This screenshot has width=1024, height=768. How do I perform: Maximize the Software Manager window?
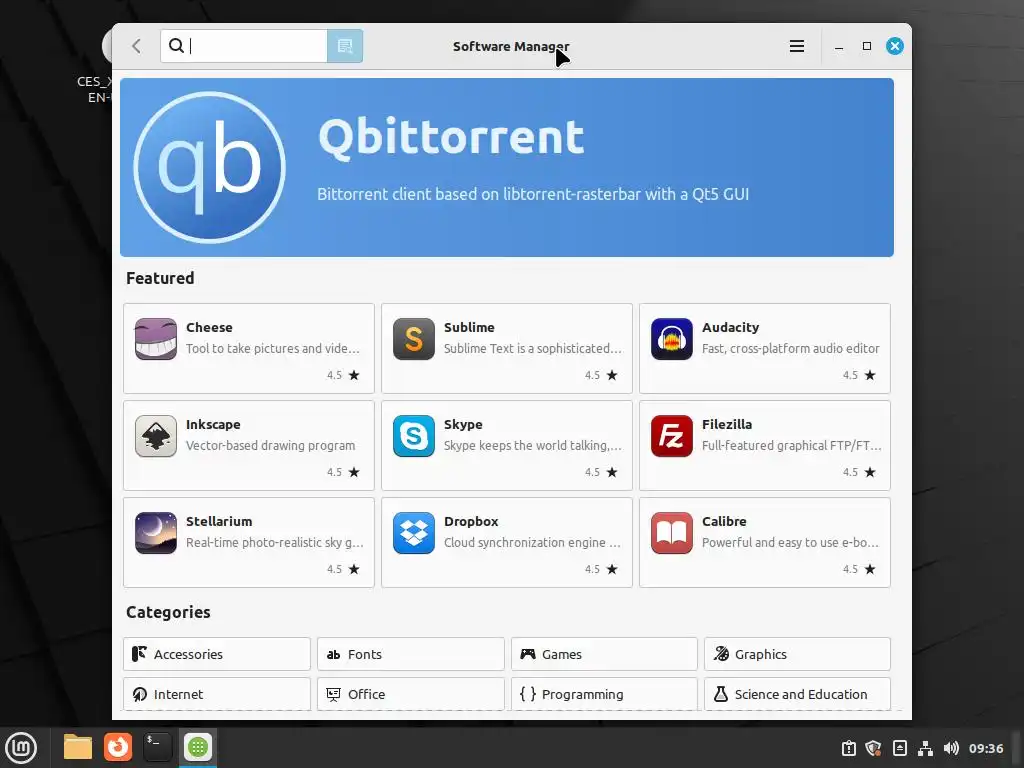(x=867, y=46)
